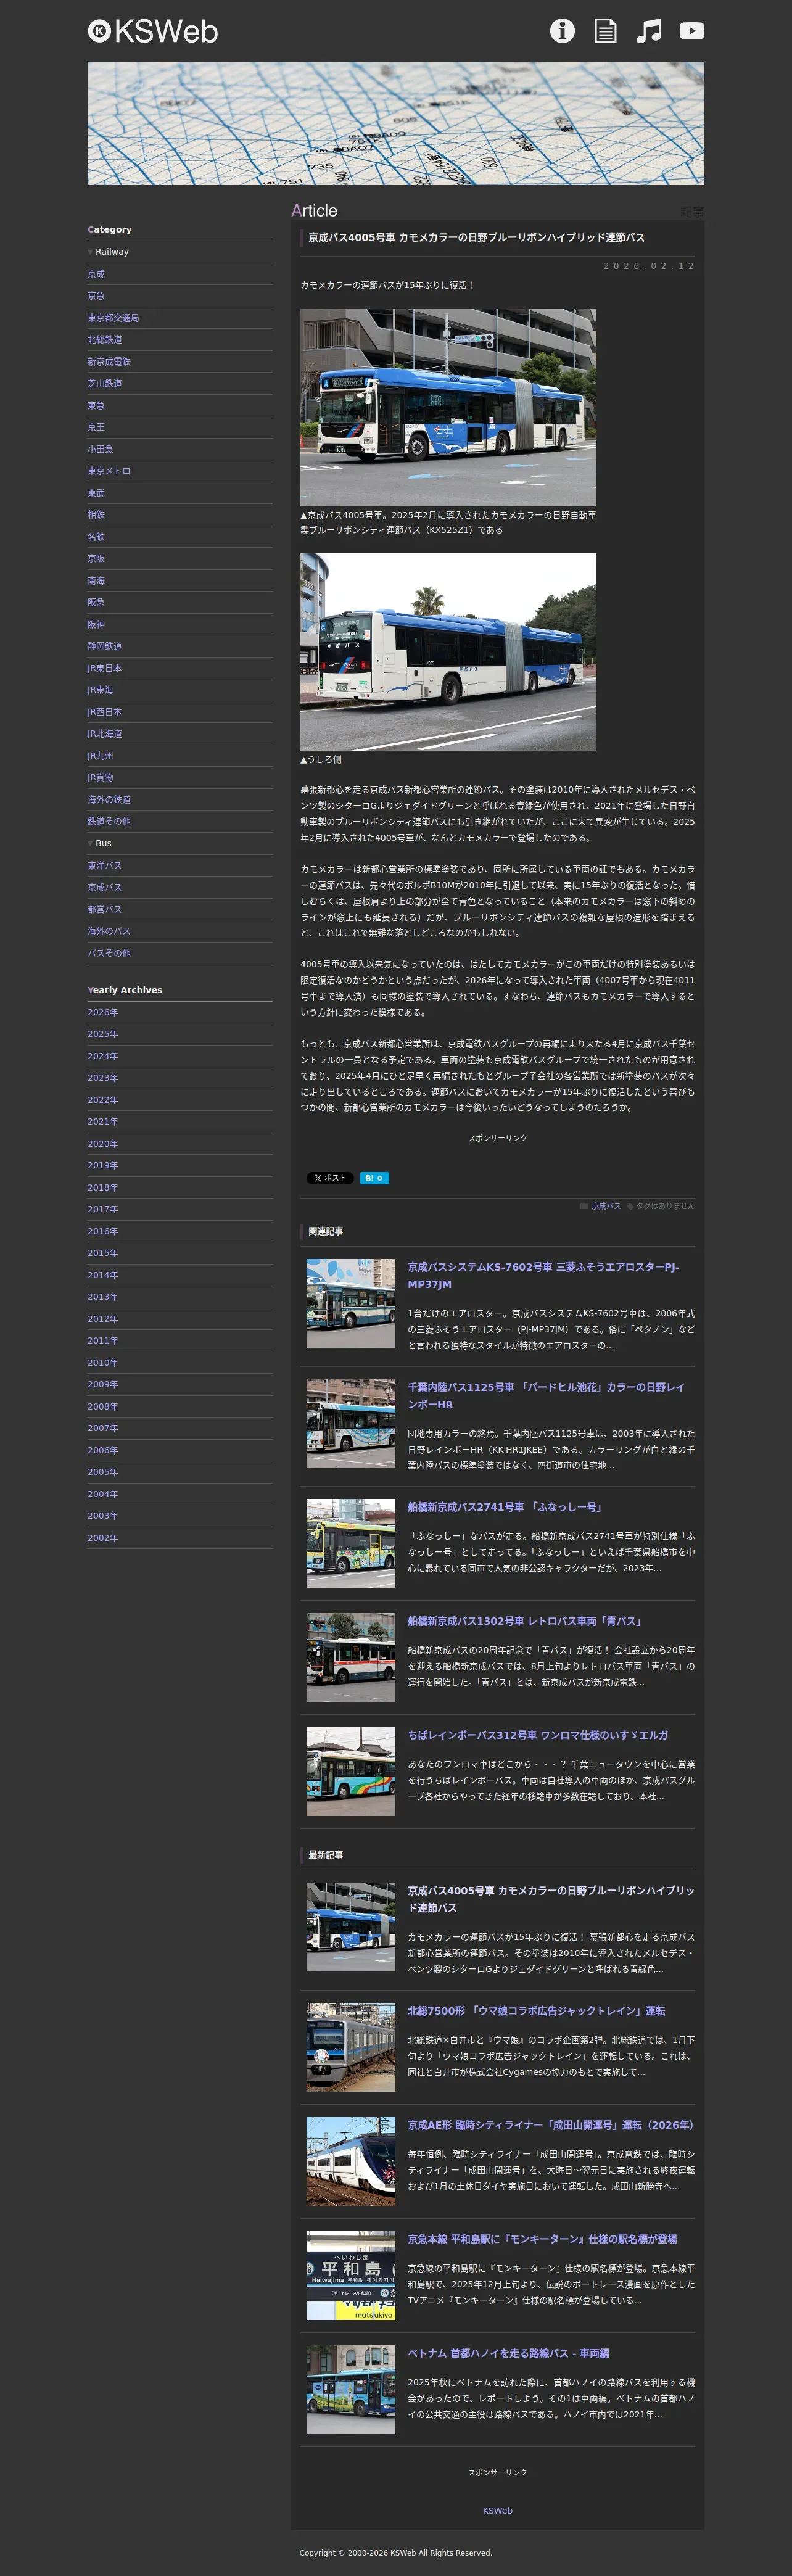Share the article with the X ポスト button
The image size is (792, 2576).
tap(330, 1178)
